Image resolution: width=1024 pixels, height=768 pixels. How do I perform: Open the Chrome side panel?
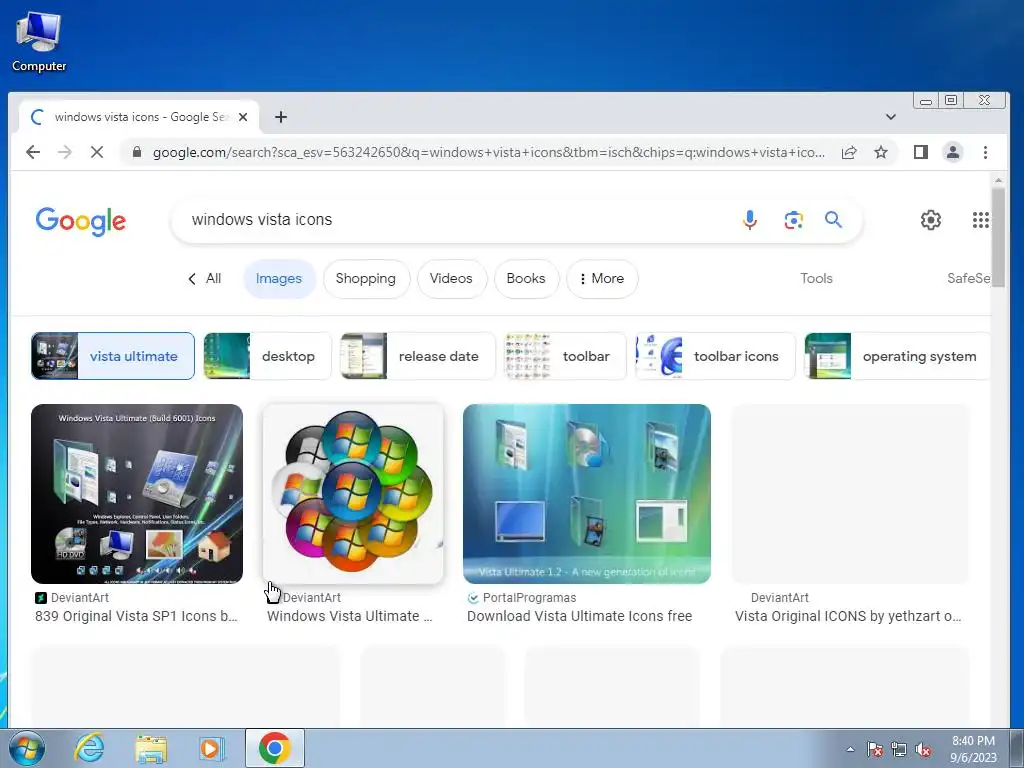pyautogui.click(x=921, y=152)
